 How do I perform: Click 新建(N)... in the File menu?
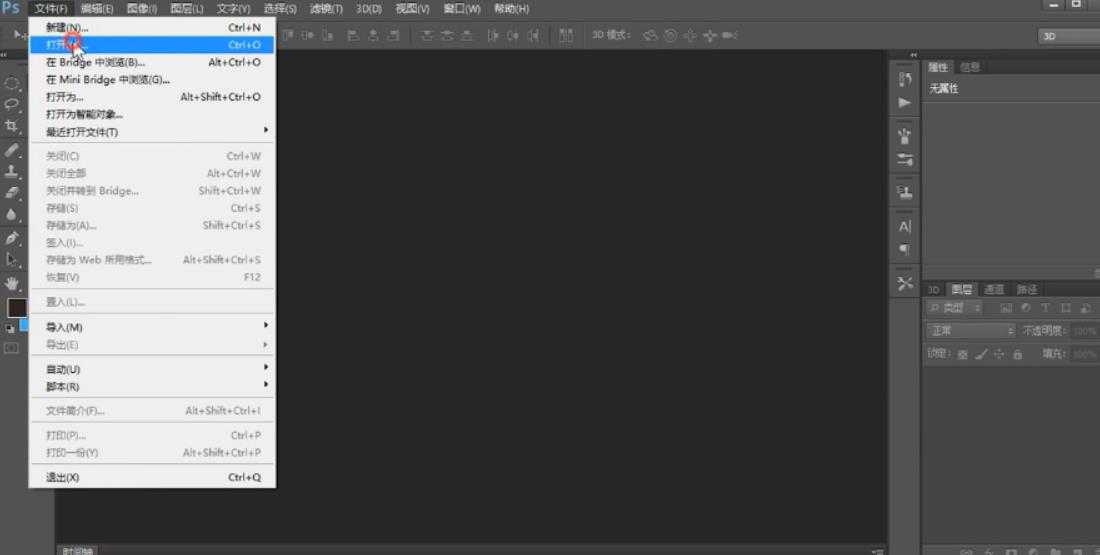[x=152, y=27]
